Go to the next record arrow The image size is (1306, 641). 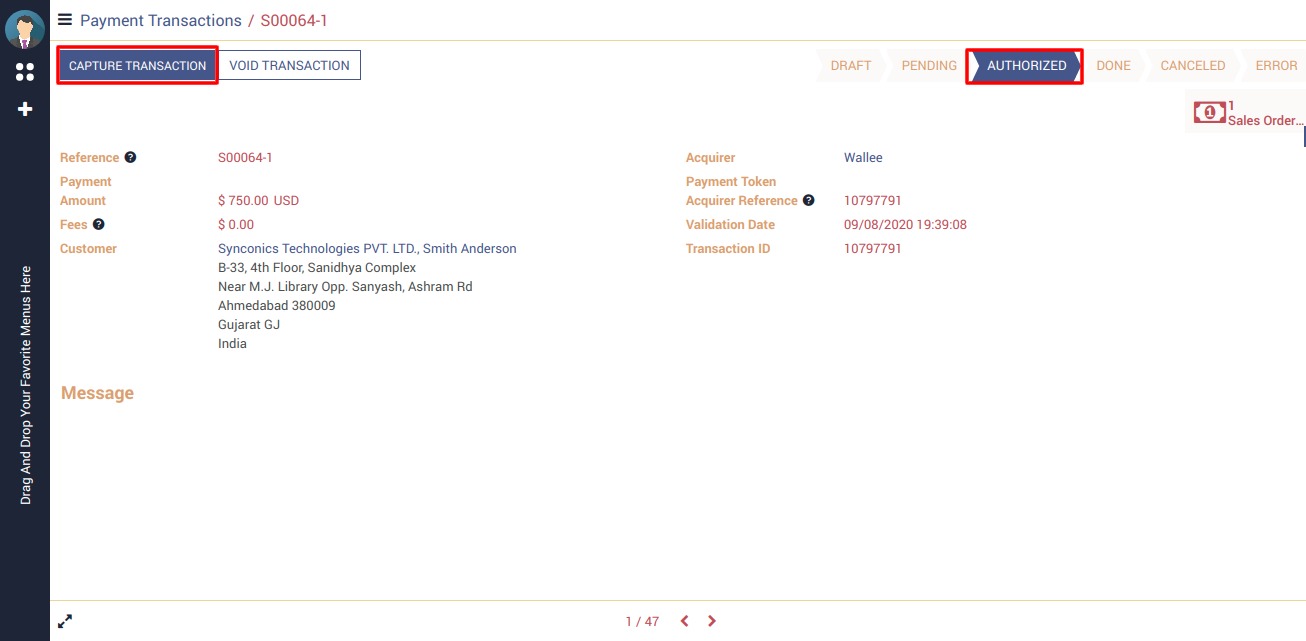tap(712, 621)
